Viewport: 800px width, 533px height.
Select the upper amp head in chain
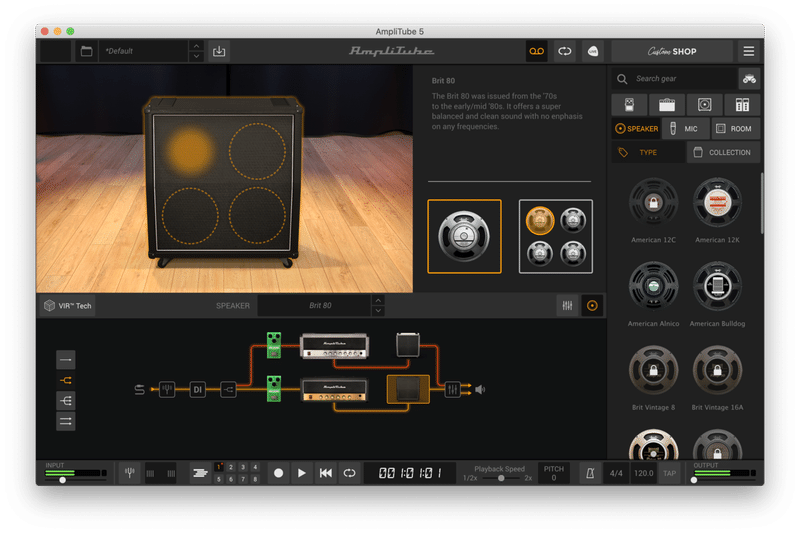click(x=334, y=346)
